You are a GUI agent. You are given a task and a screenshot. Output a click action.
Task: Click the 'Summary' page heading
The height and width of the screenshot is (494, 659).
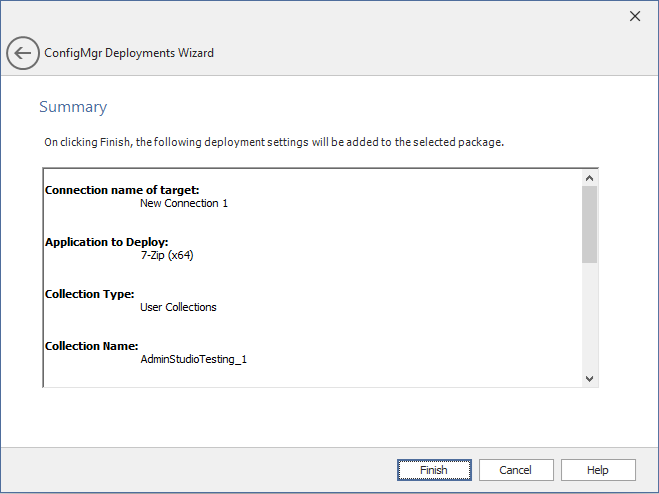[x=73, y=107]
